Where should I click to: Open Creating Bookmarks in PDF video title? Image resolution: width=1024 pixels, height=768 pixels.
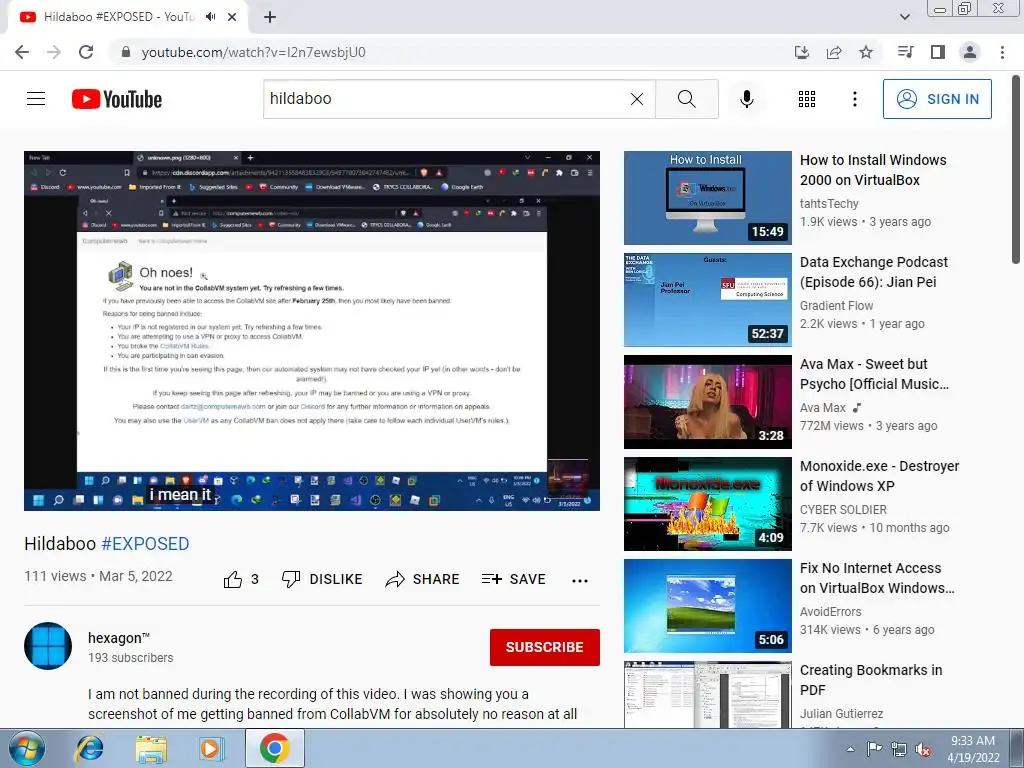871,680
